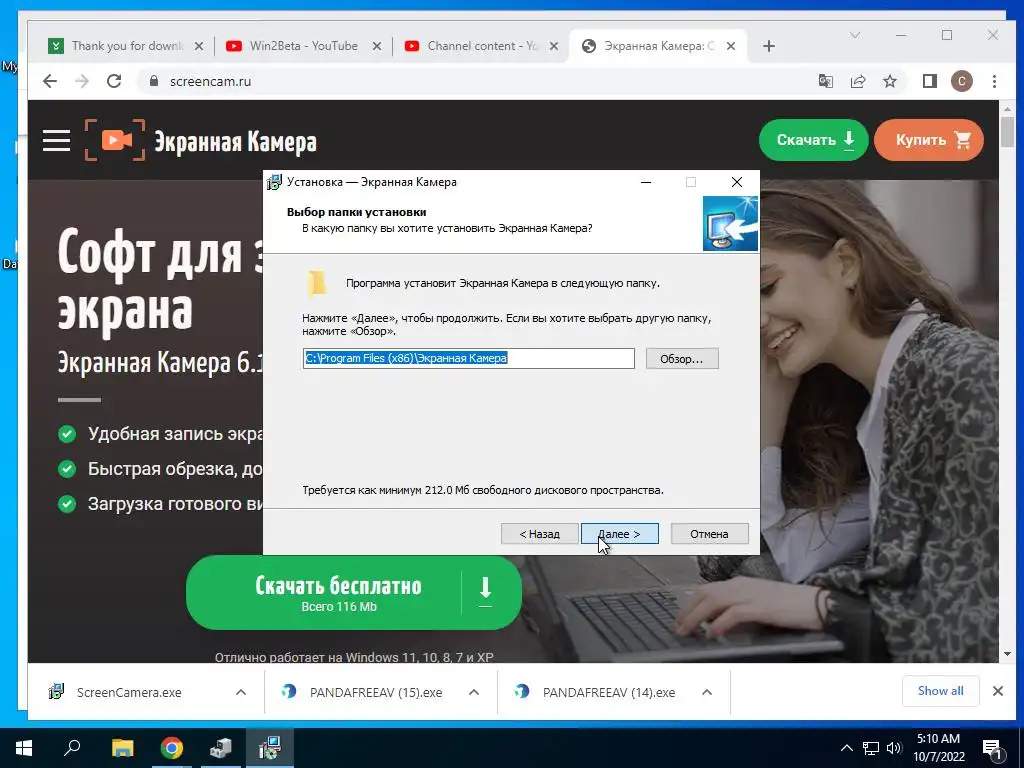Toggle Chrome side panel icon

coord(929,81)
